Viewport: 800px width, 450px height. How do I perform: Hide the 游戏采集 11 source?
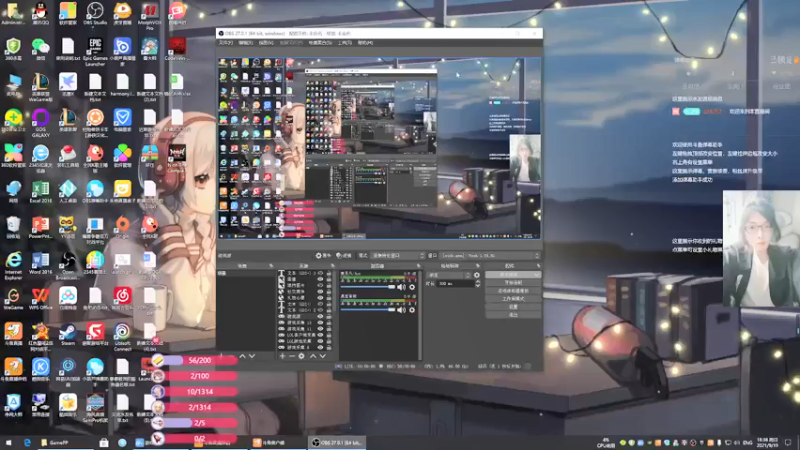pos(320,329)
